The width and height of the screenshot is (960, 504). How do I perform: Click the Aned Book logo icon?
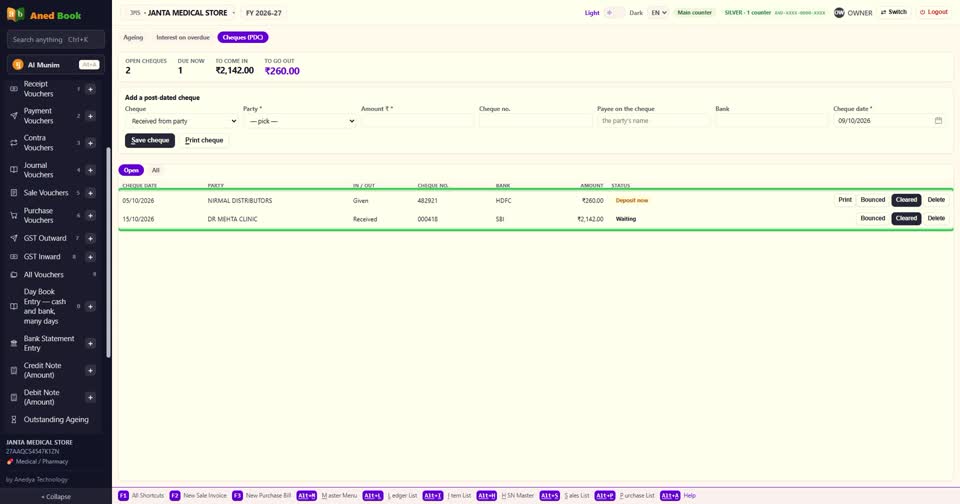coord(16,14)
